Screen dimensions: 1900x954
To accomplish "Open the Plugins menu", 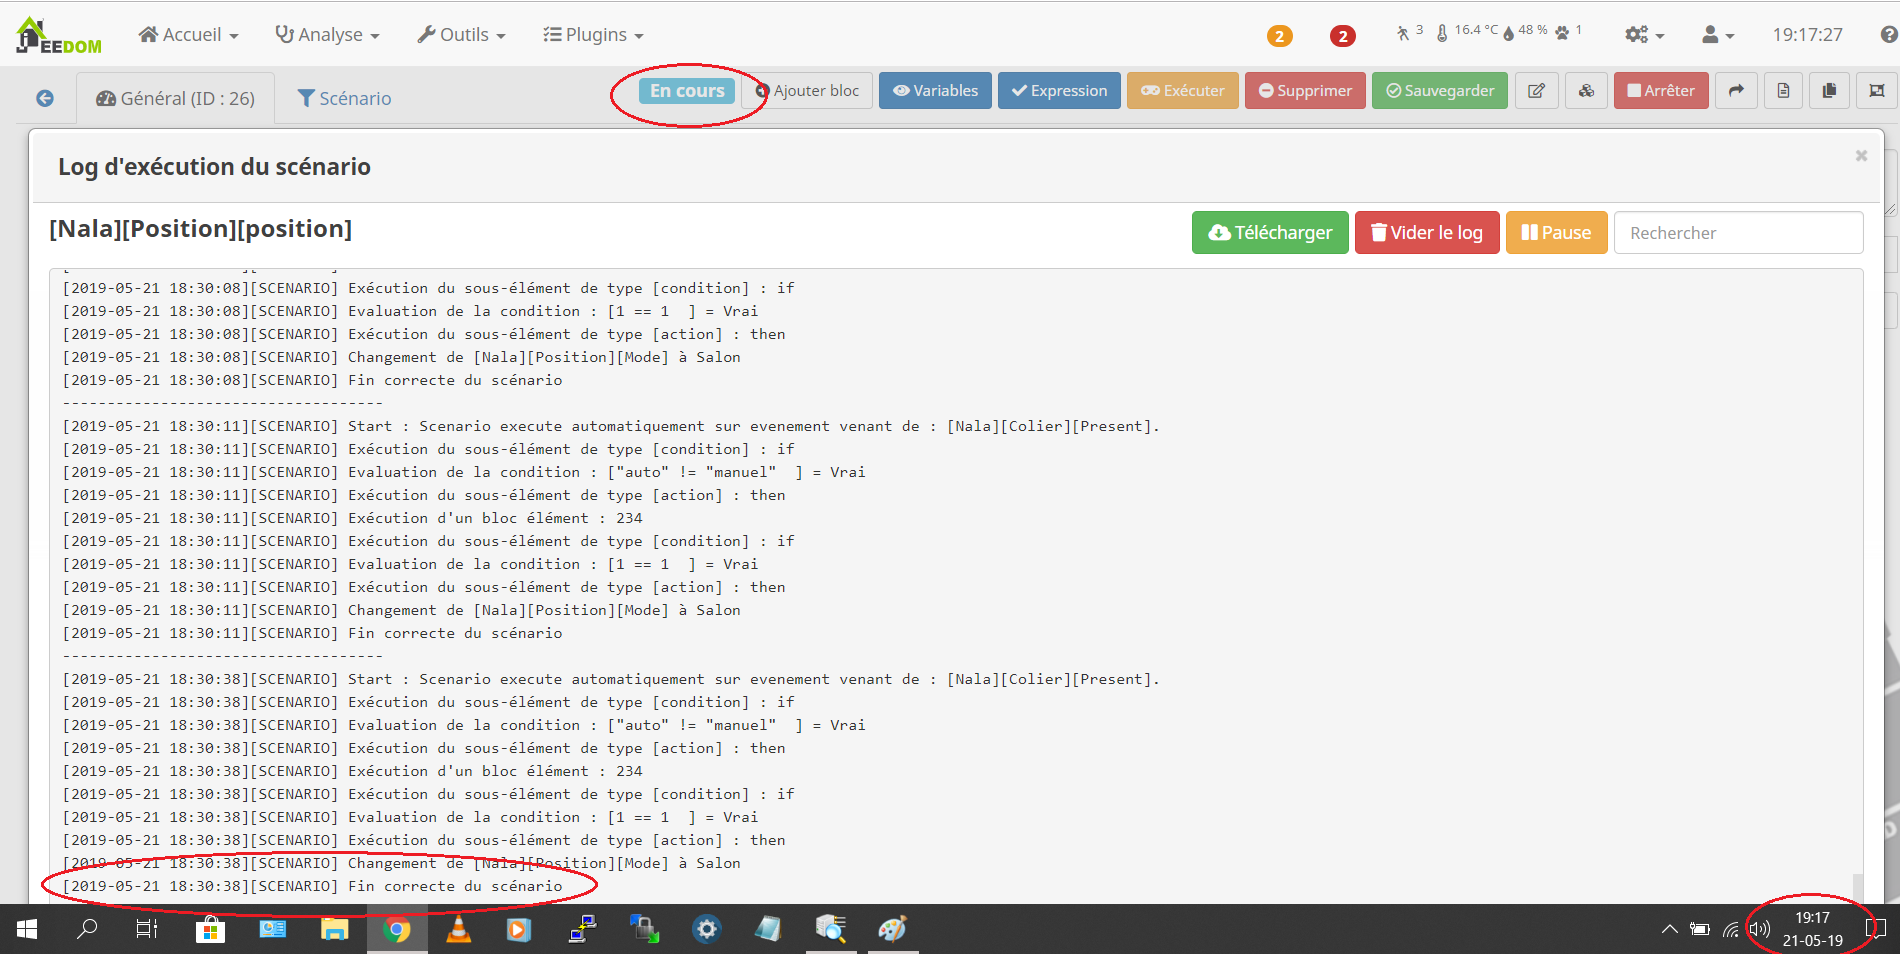I will click(593, 35).
